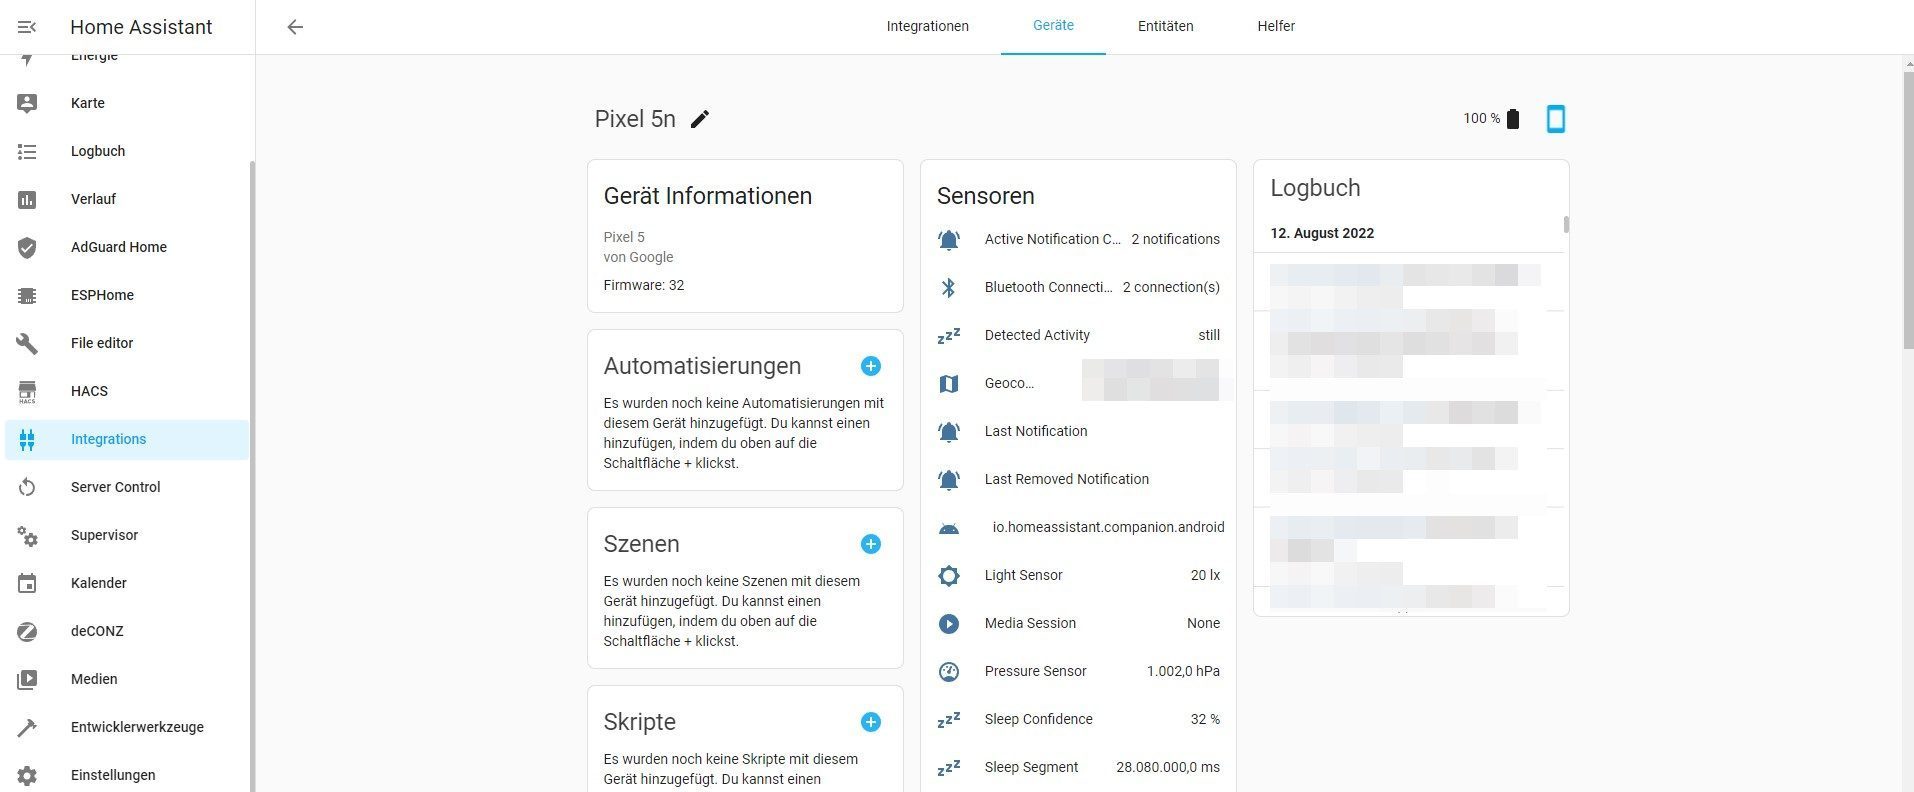
Task: Go back using the arrow icon
Action: 295,27
